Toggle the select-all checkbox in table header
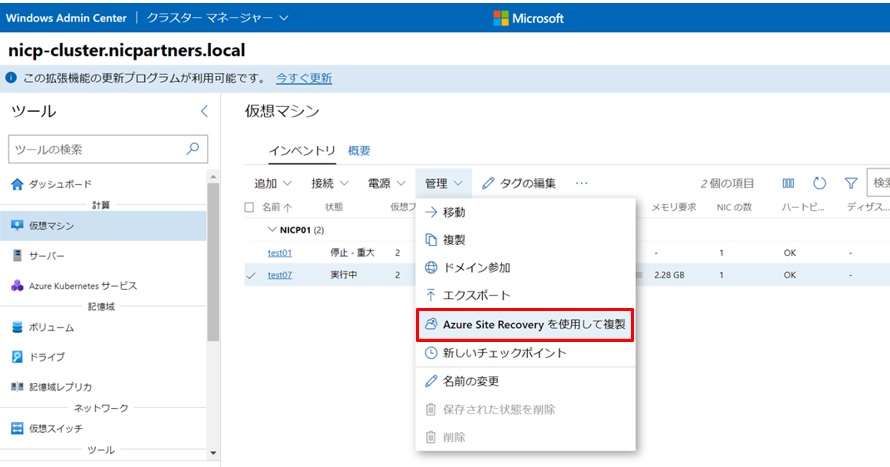Screen dimensions: 890x467 point(249,207)
